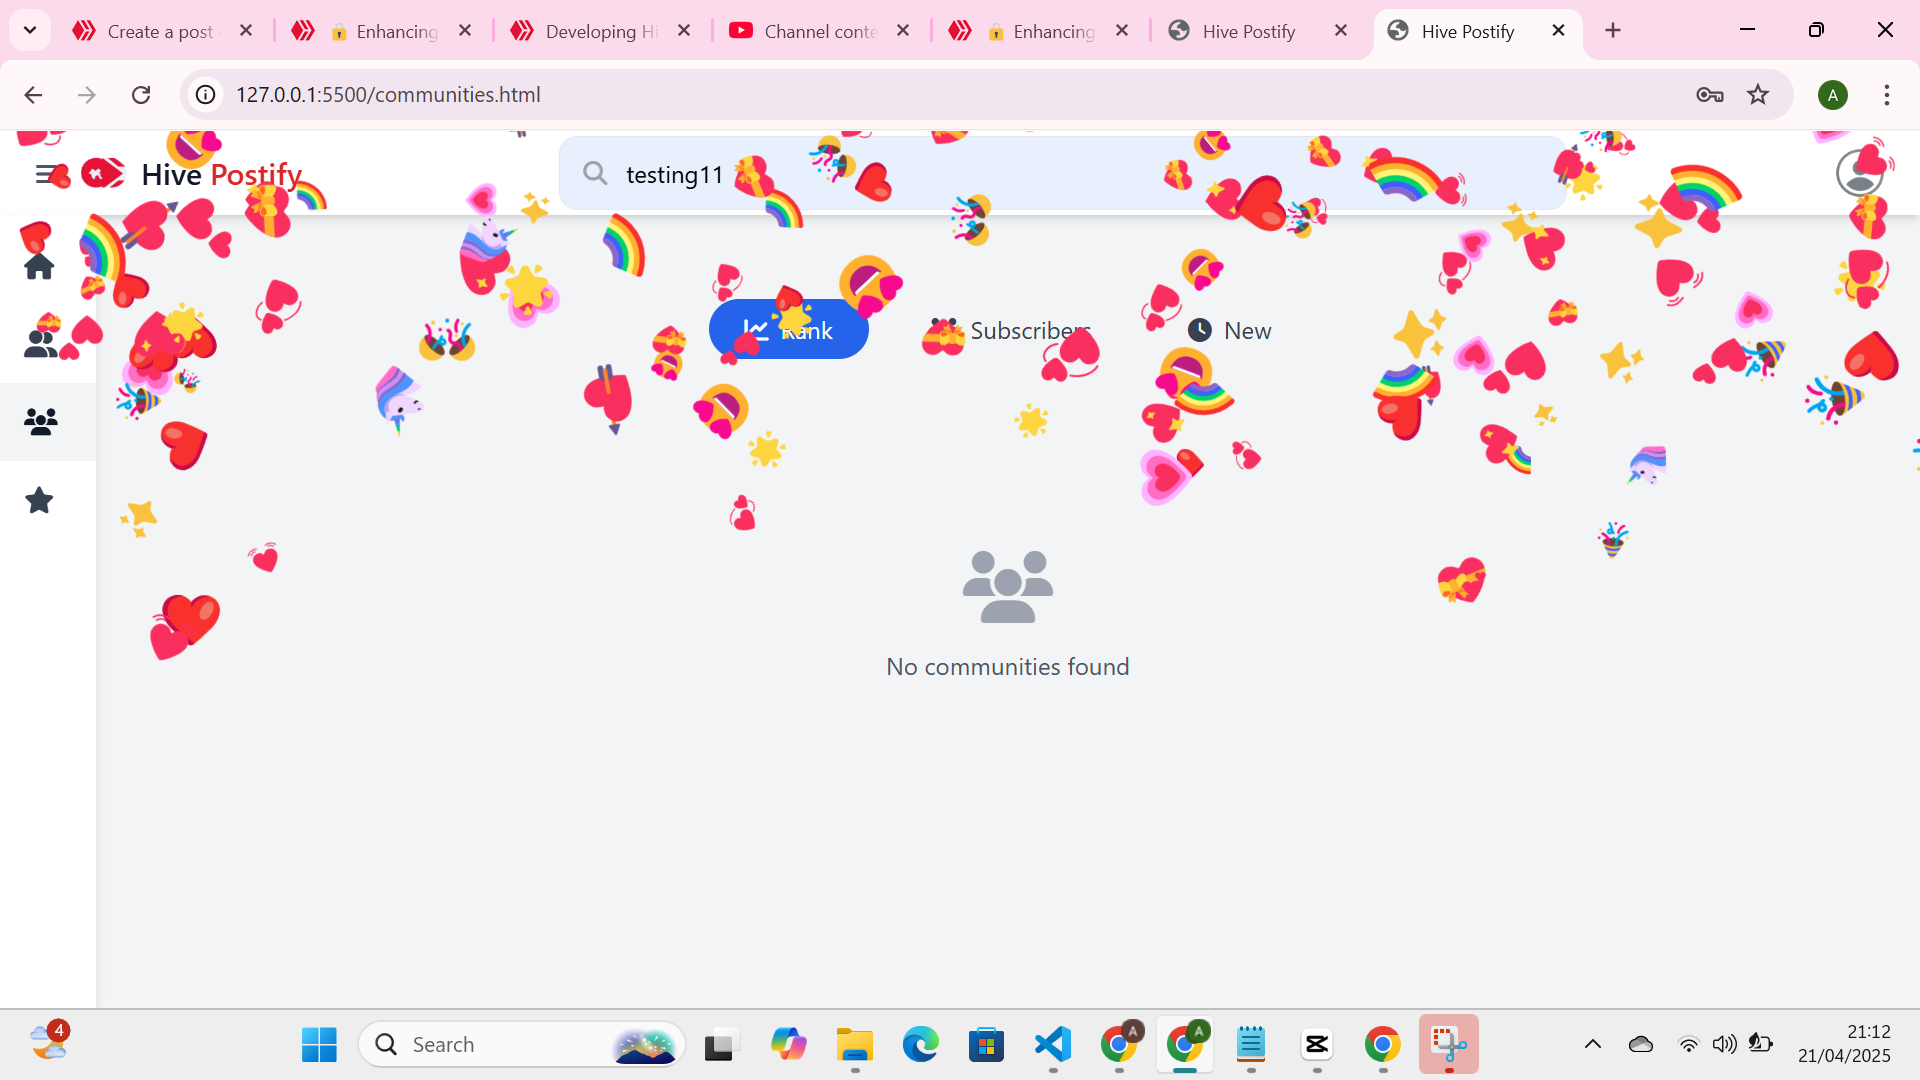Close the Create a post tab
The width and height of the screenshot is (1920, 1080).
coord(246,30)
